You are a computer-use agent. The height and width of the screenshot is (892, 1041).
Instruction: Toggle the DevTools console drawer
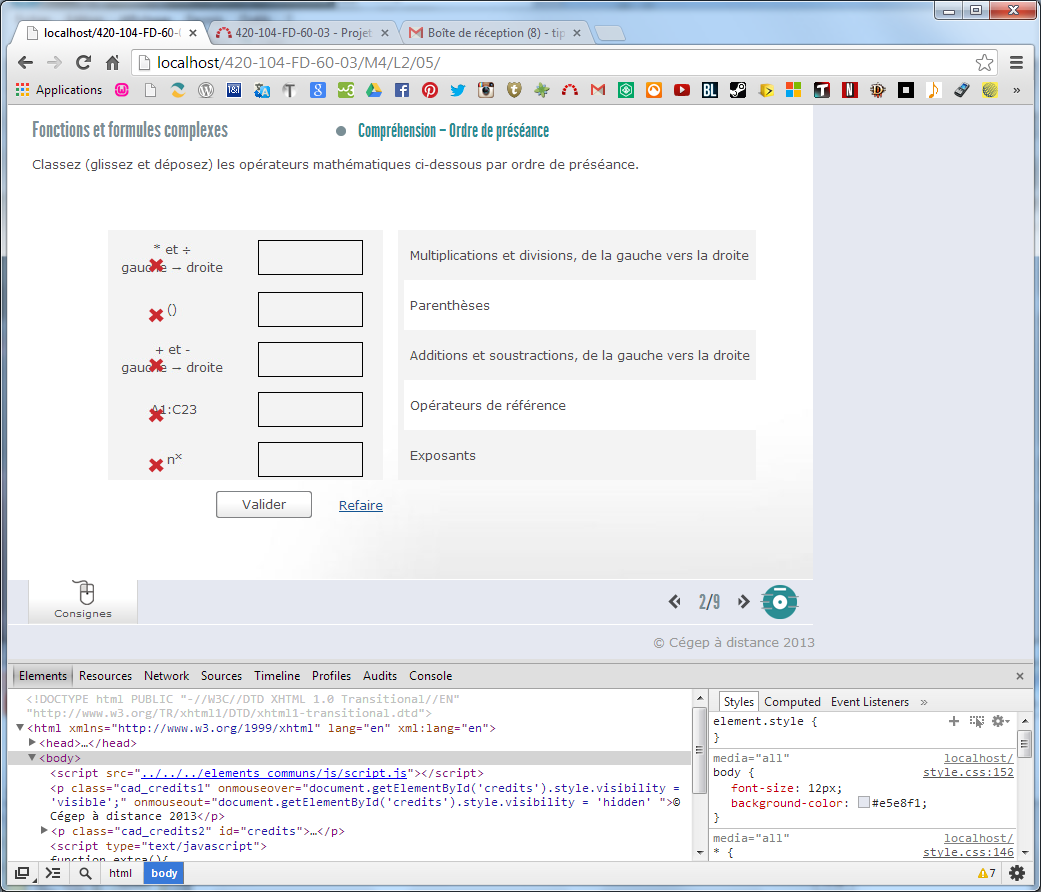(x=53, y=873)
